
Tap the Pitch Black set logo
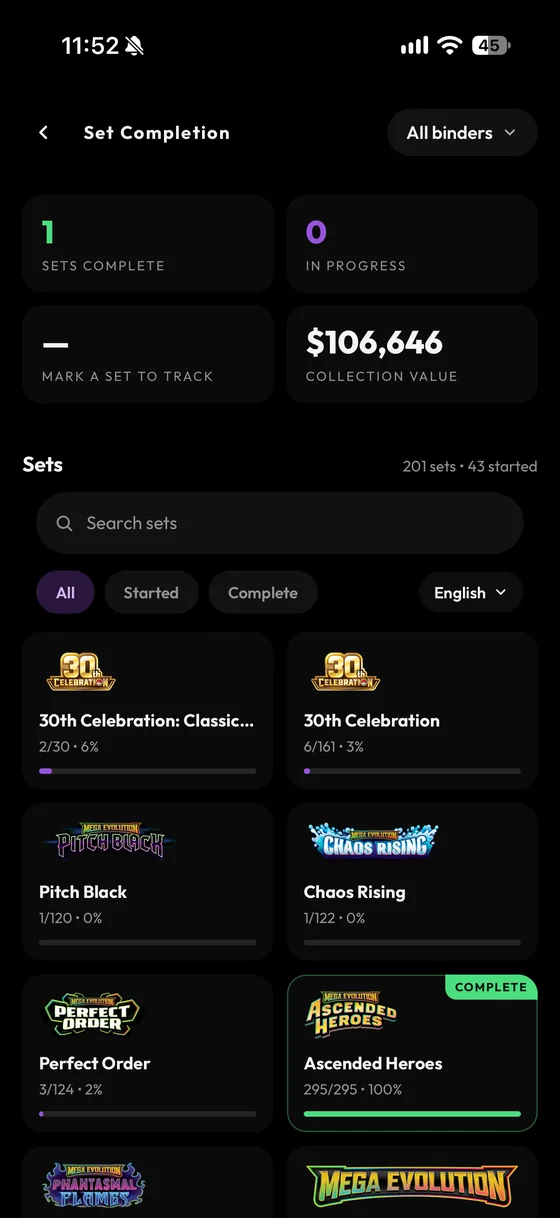pyautogui.click(x=110, y=843)
